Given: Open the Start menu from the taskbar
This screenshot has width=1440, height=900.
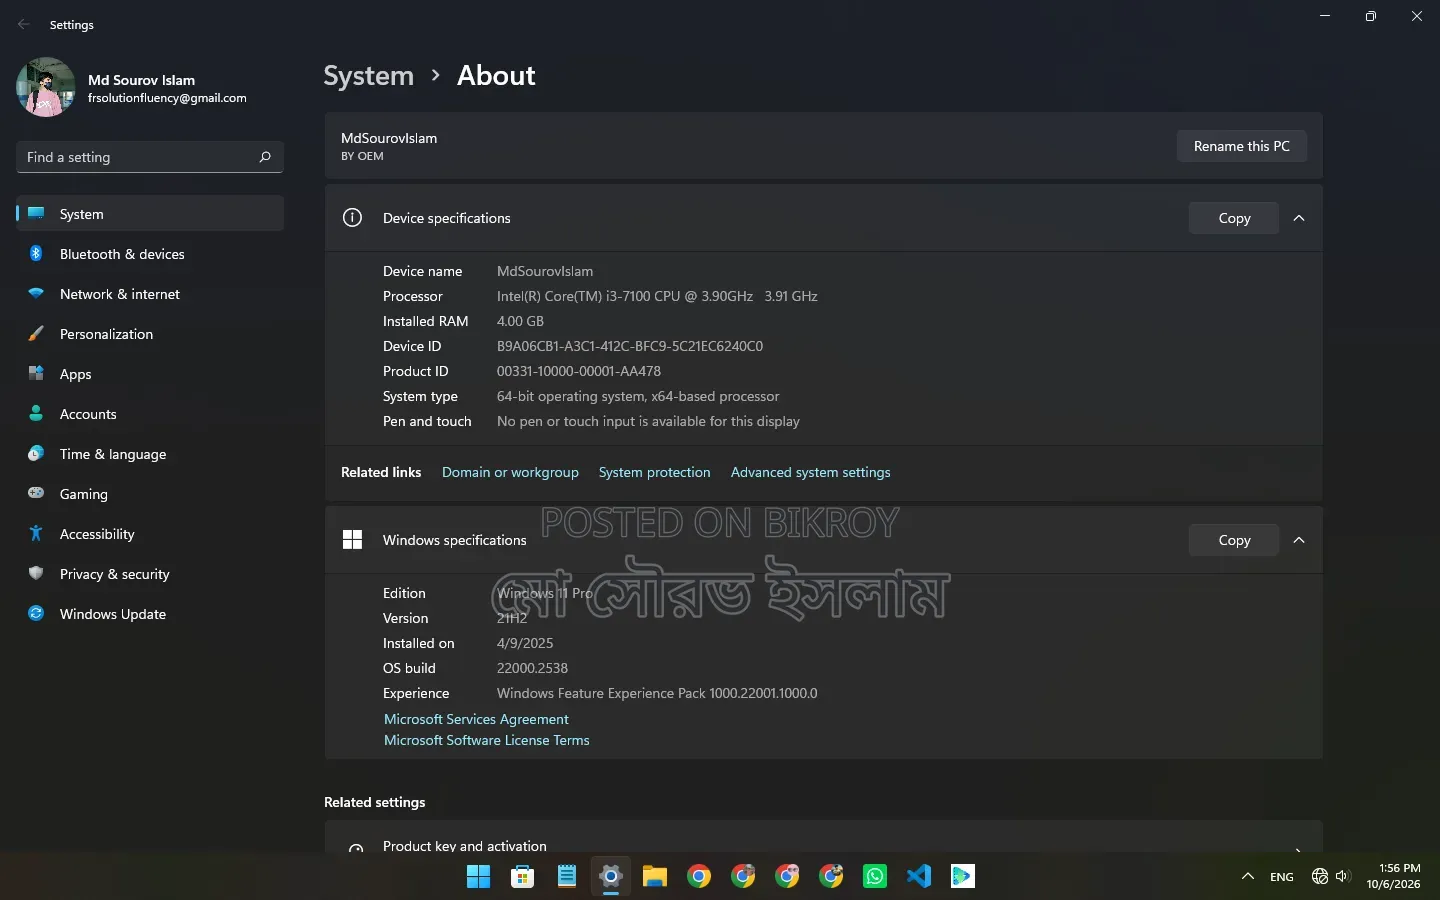Looking at the screenshot, I should tap(479, 877).
